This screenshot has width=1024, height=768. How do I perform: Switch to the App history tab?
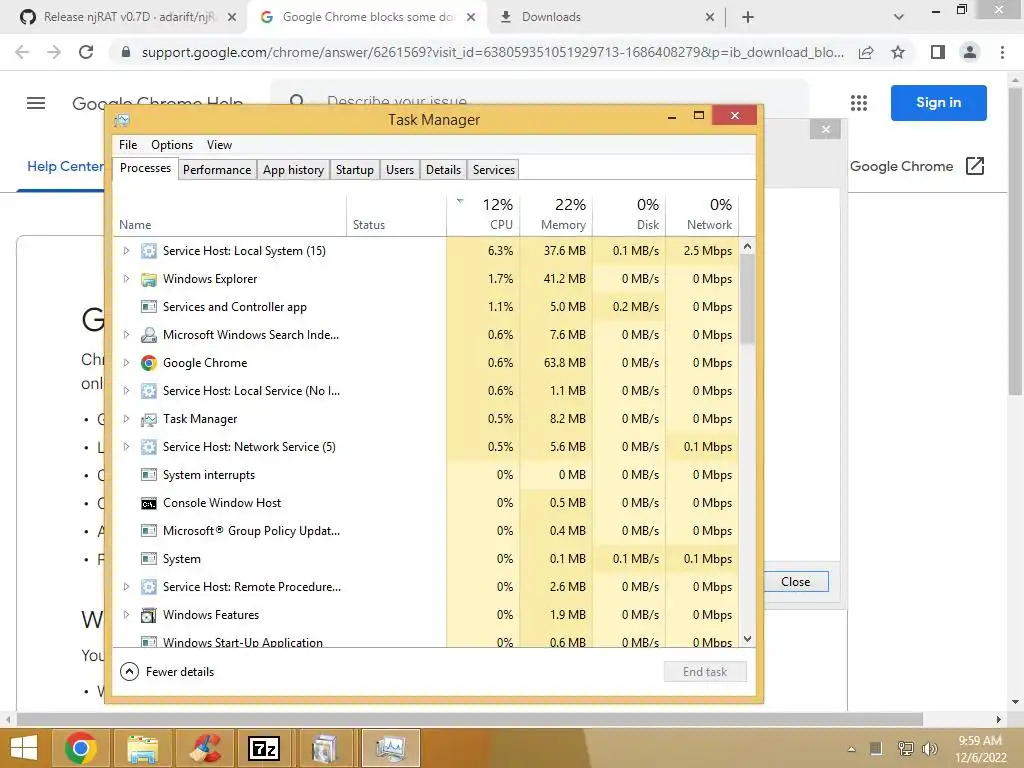pos(293,170)
